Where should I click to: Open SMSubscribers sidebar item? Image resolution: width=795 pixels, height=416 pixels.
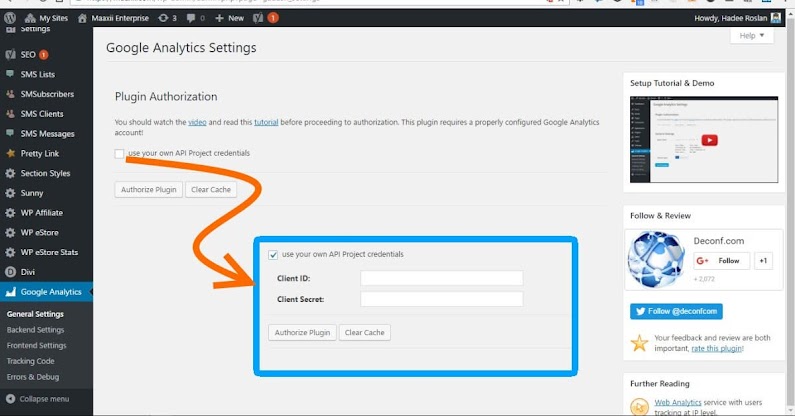tap(47, 94)
